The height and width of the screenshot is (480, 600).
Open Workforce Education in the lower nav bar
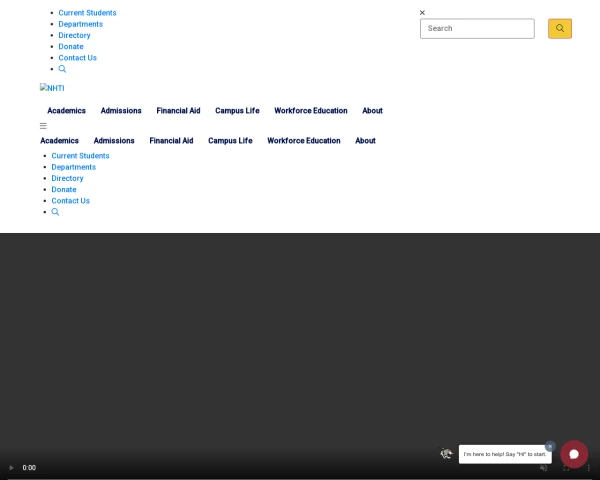[304, 141]
